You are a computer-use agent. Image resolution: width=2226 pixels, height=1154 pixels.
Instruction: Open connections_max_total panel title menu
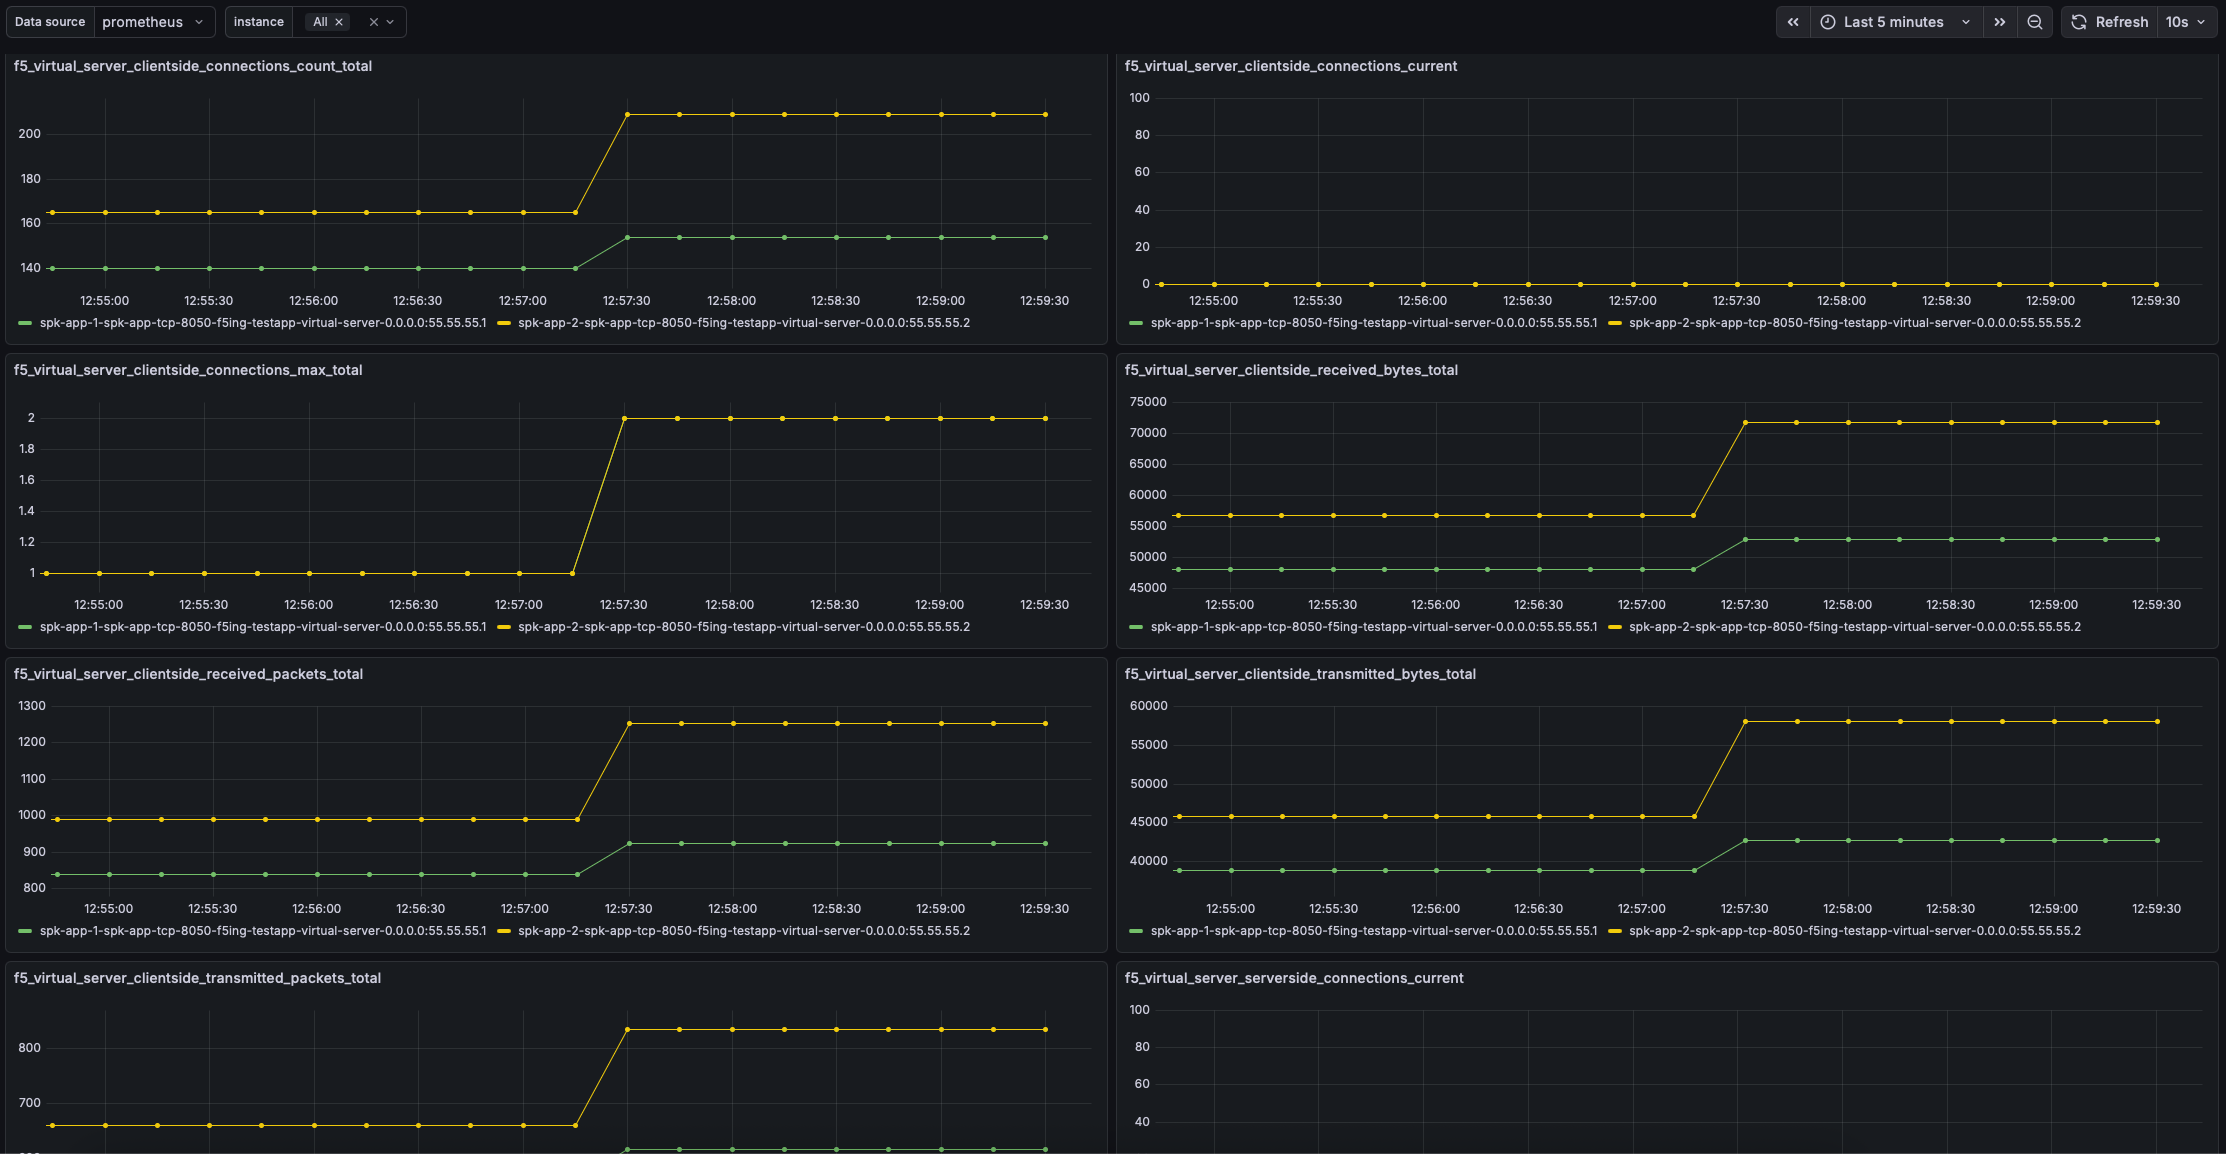(188, 370)
